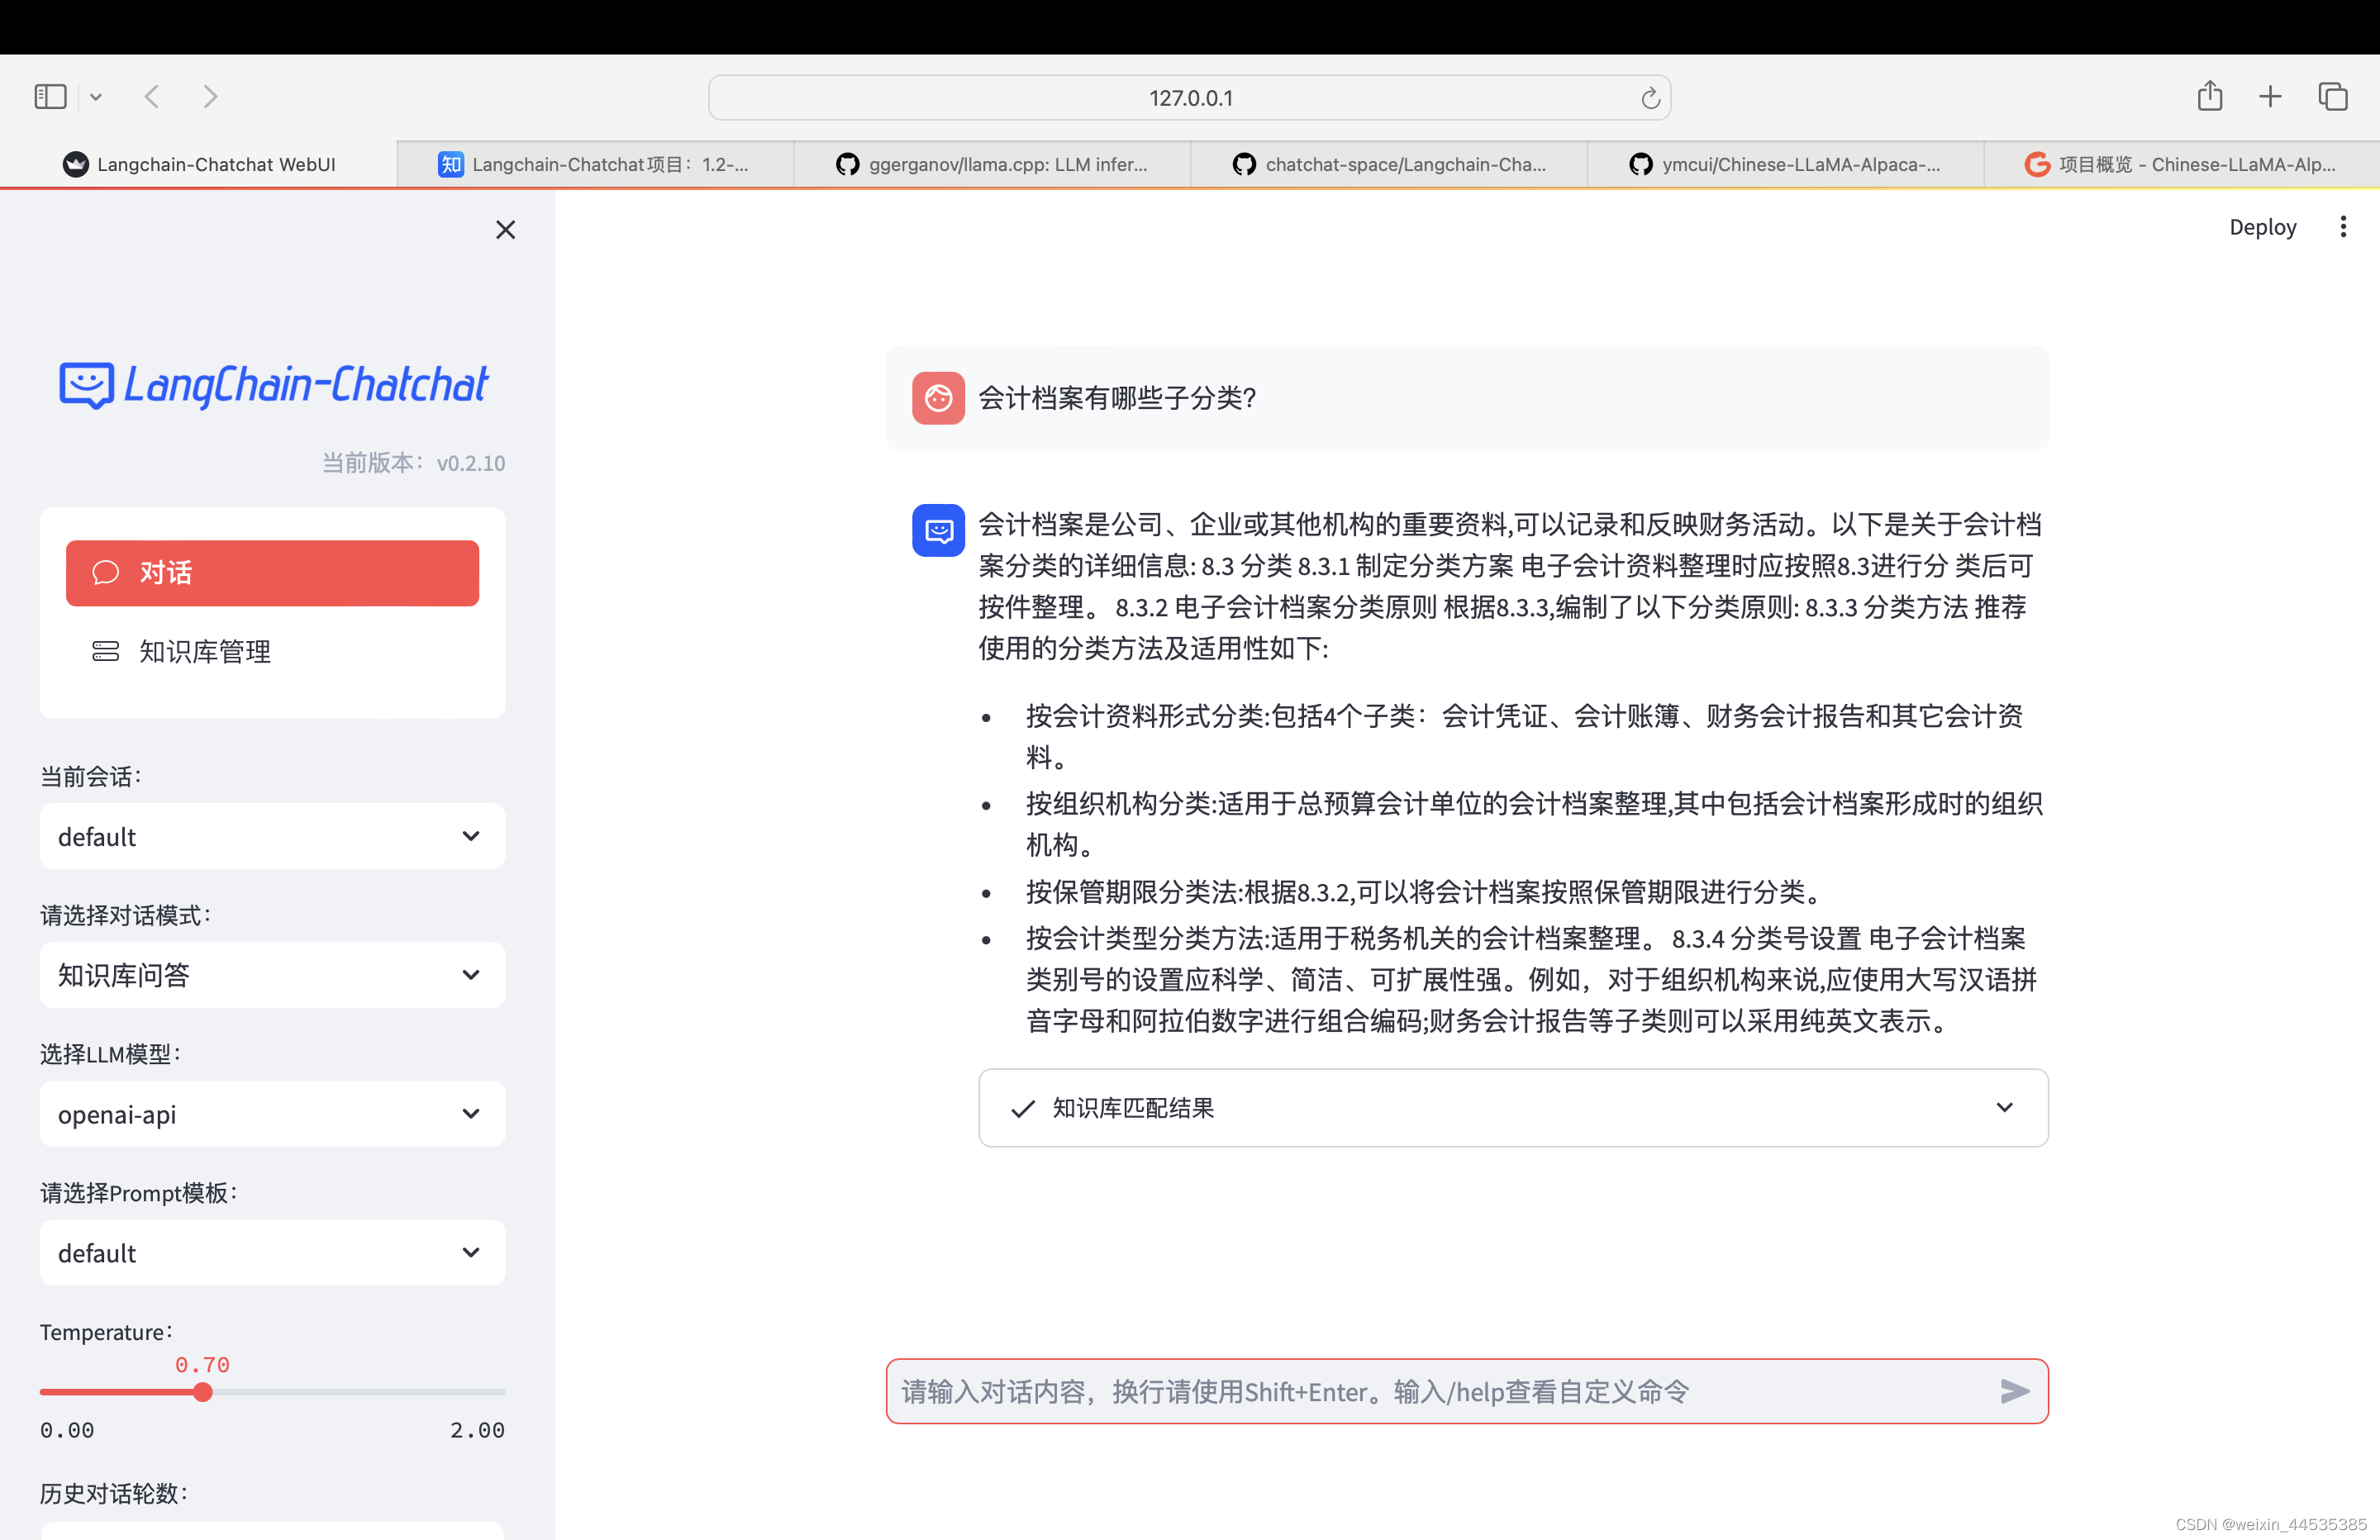Switch to chatchat-space/Langchain-Chatchat tab
The height and width of the screenshot is (1540, 2380).
pyautogui.click(x=1389, y=164)
